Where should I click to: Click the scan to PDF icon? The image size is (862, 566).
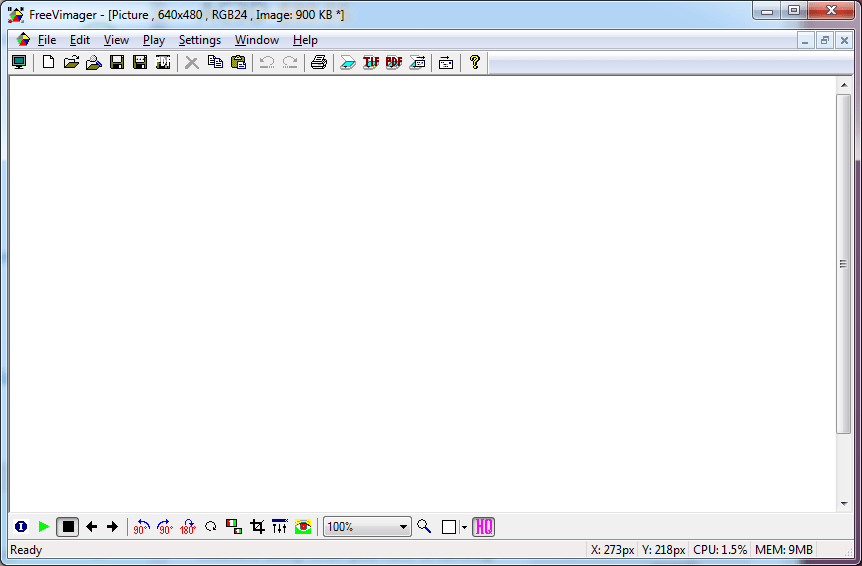(x=394, y=63)
